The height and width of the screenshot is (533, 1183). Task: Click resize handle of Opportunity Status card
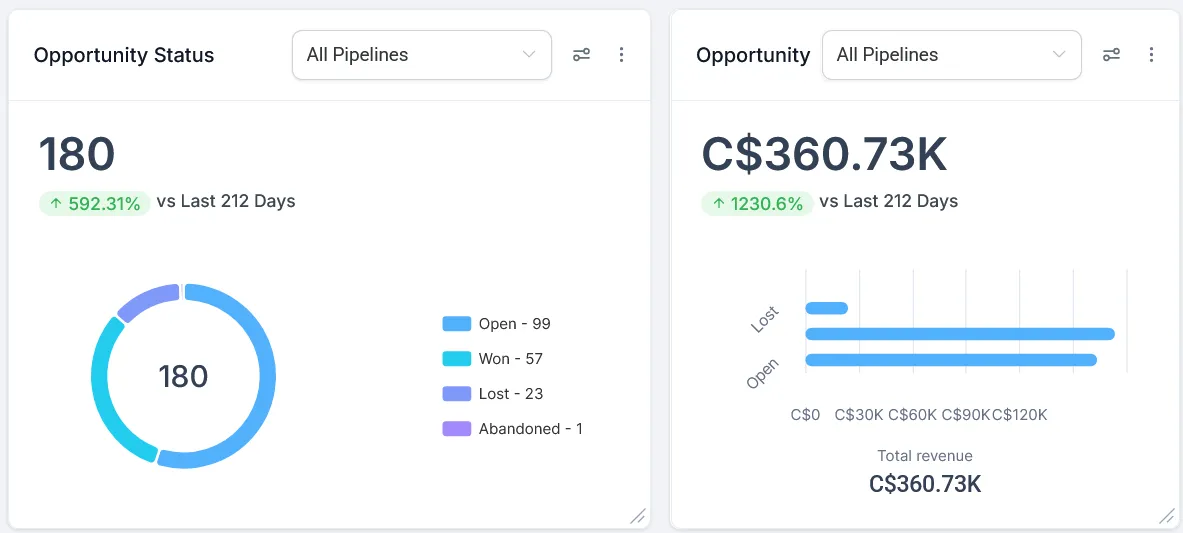pyautogui.click(x=637, y=516)
